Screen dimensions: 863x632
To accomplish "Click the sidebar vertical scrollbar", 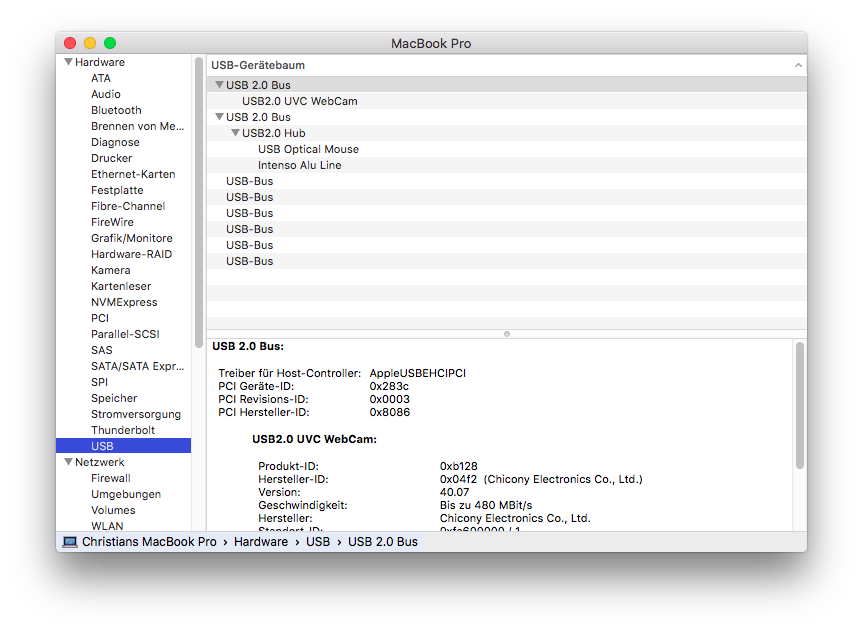I will click(x=199, y=200).
